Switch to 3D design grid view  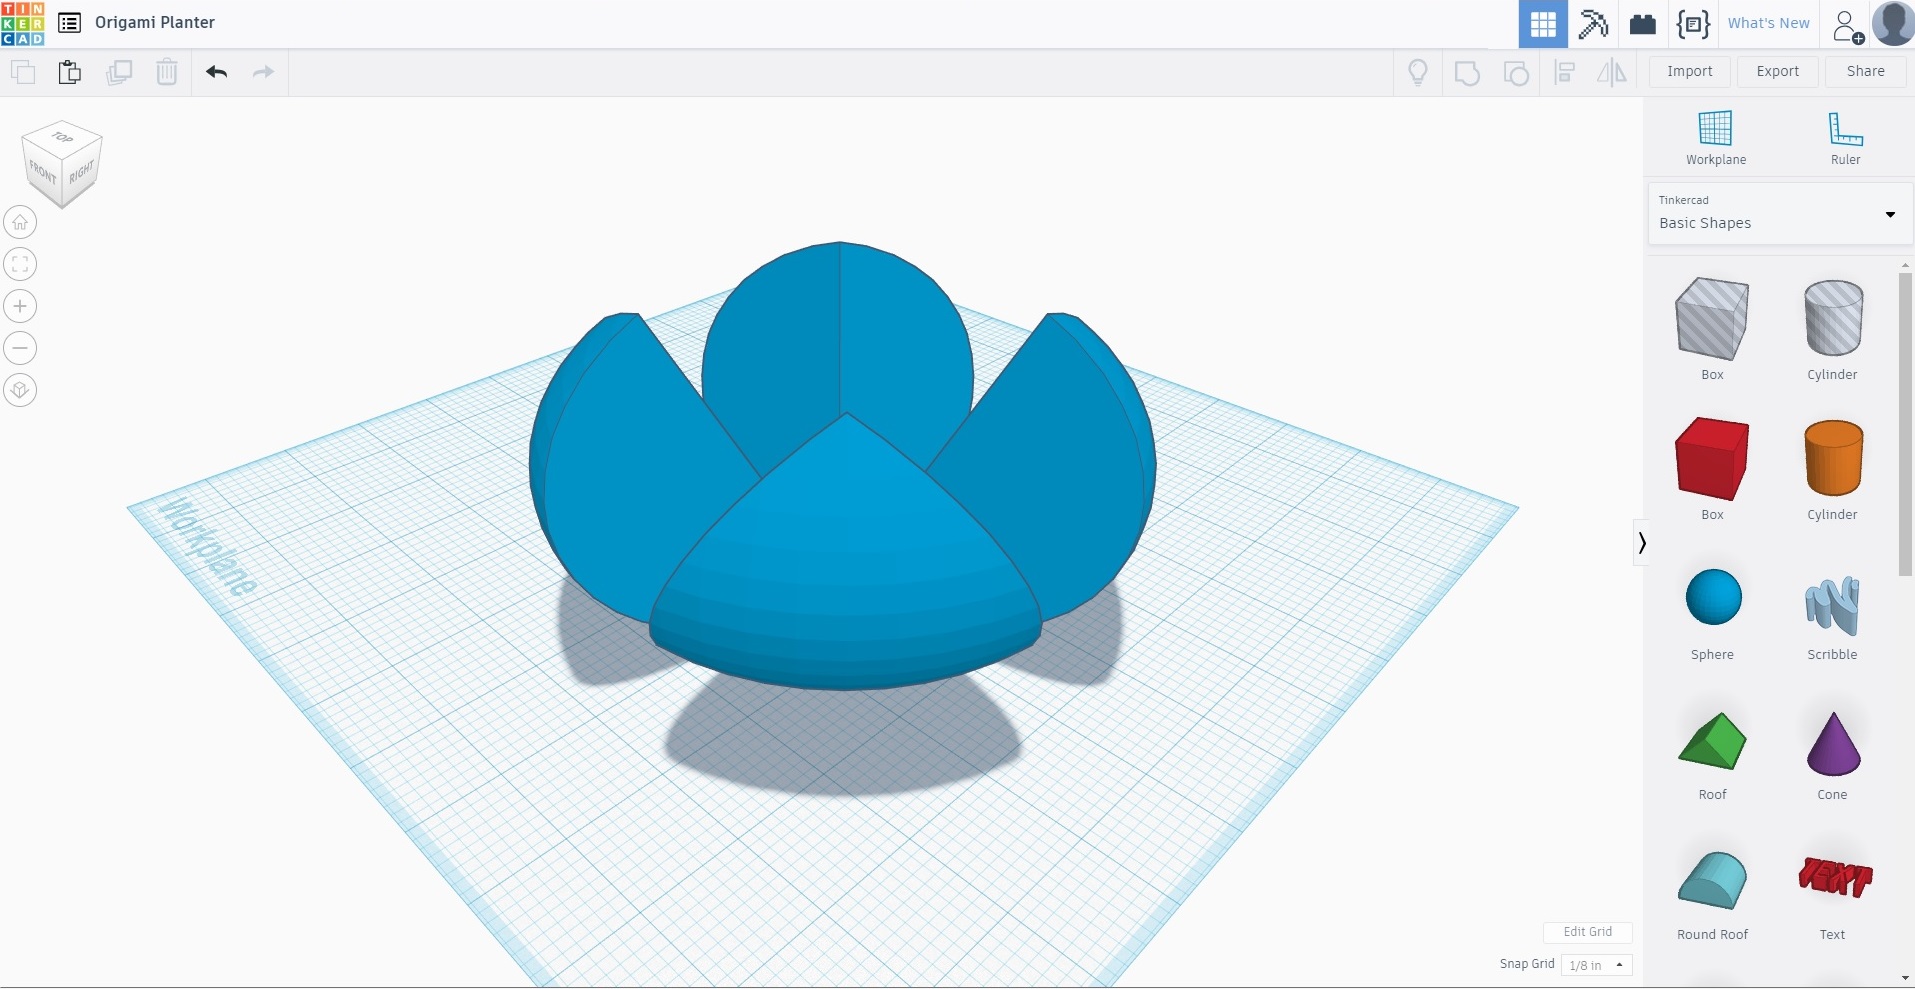1543,24
